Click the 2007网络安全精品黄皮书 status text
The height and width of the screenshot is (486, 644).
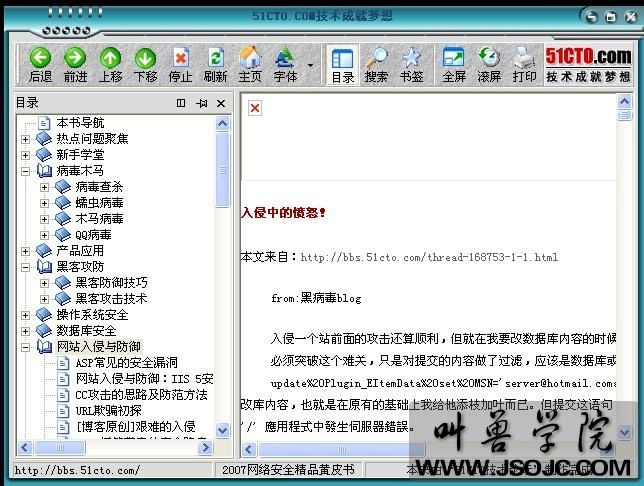tap(288, 470)
